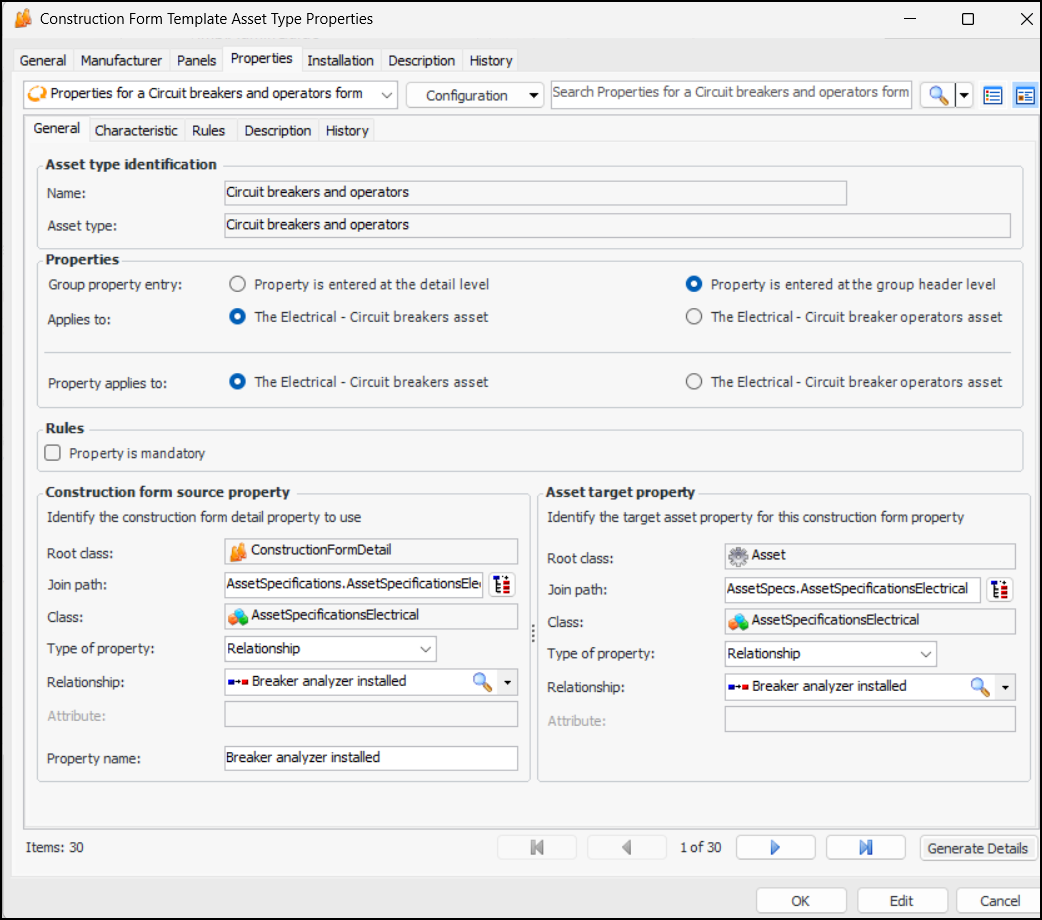
Task: Open the Characteristic sub-tab
Action: pos(136,130)
